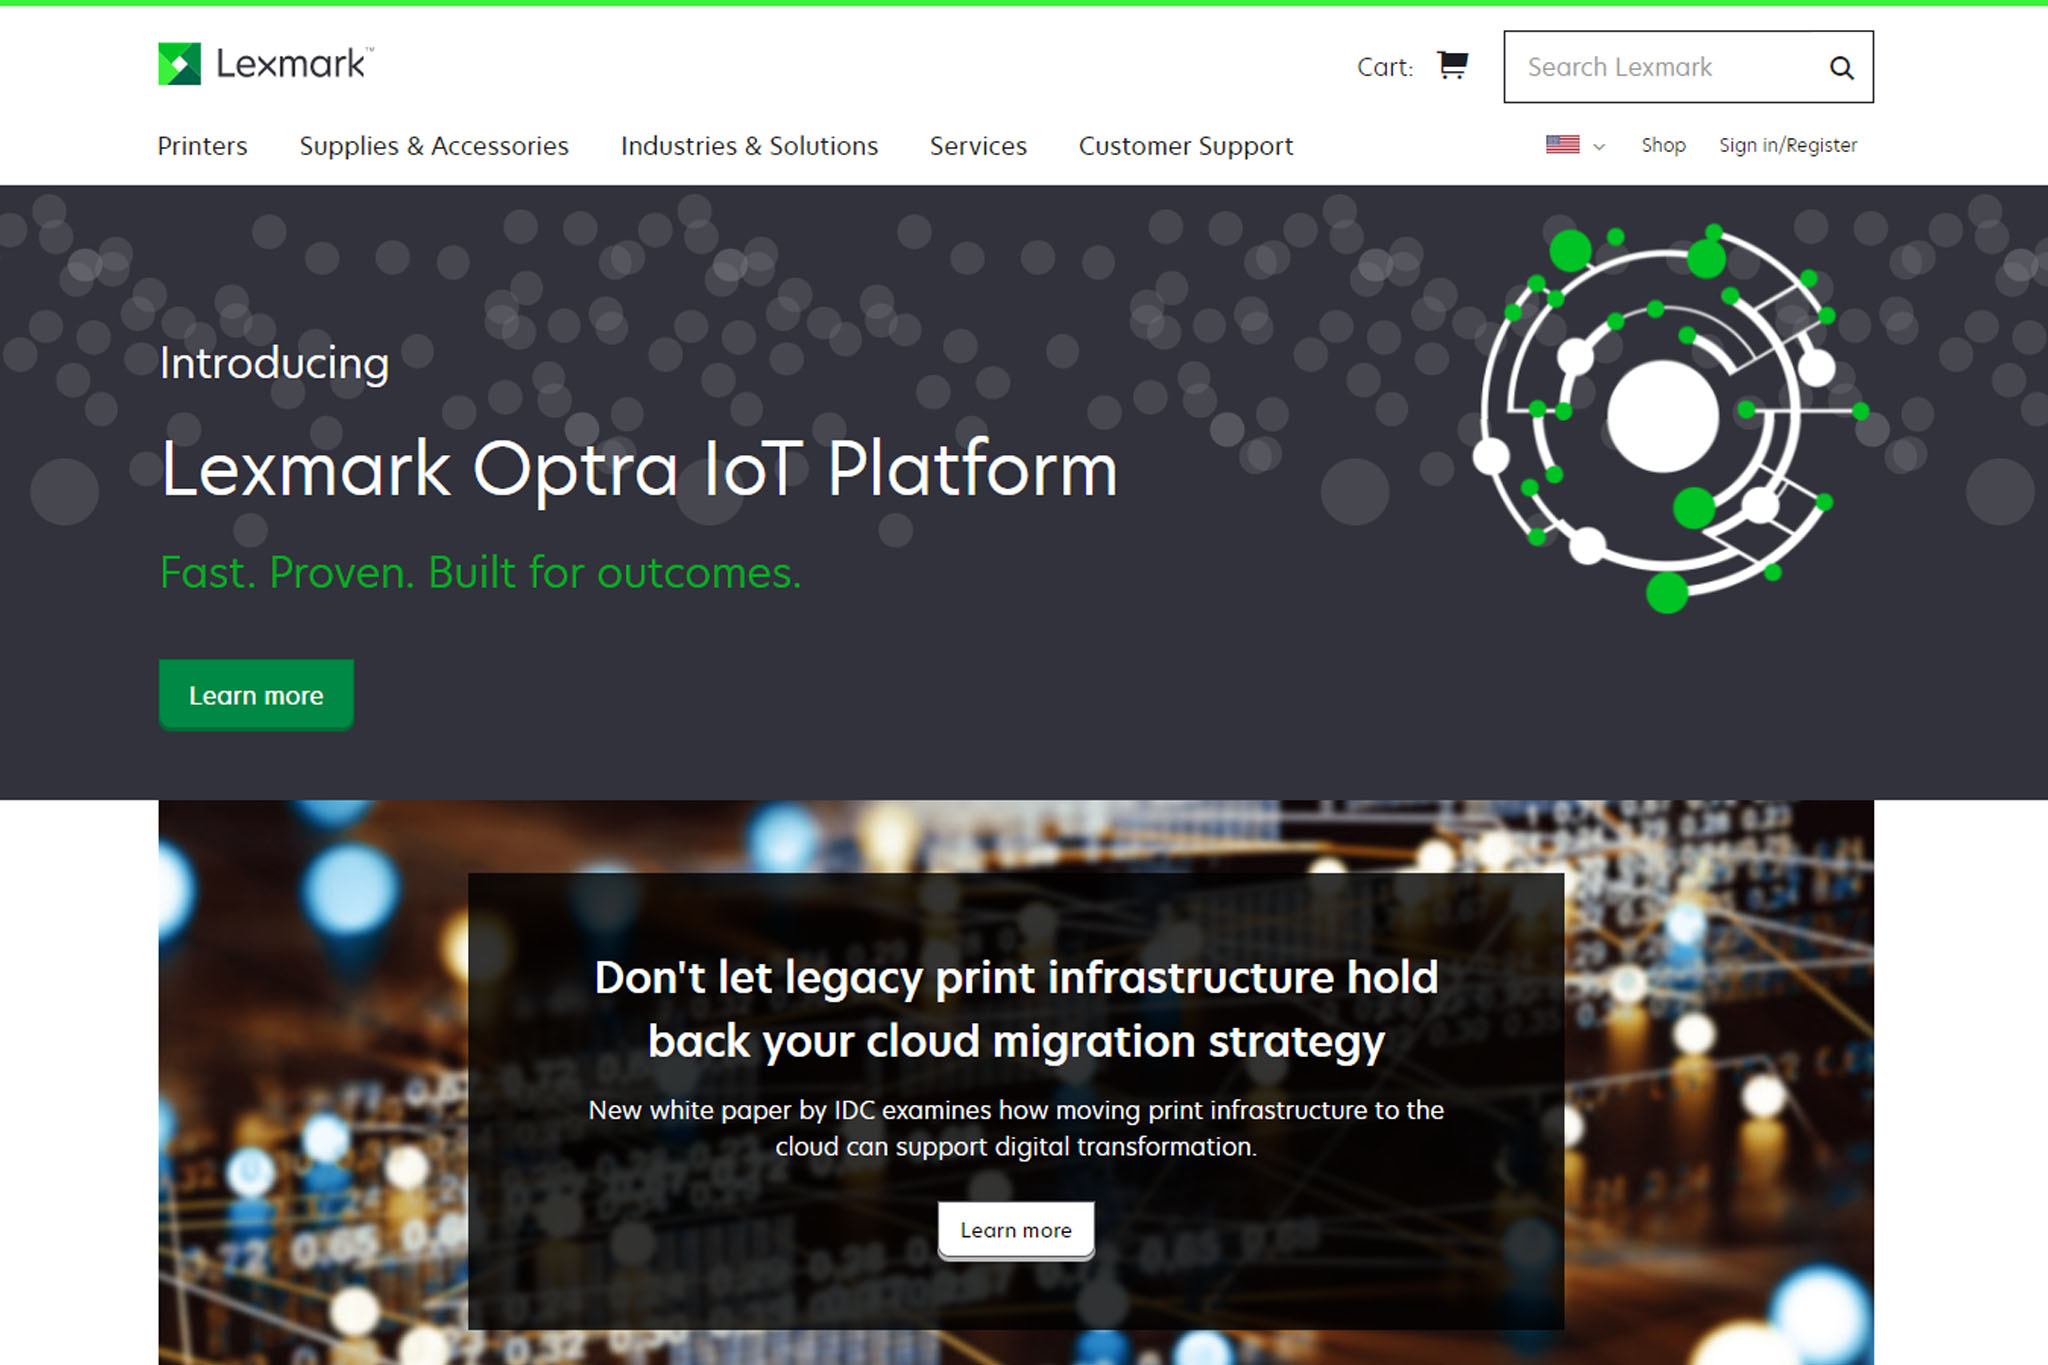Viewport: 2048px width, 1365px height.
Task: Click the Lexmark logo icon
Action: pyautogui.click(x=180, y=64)
